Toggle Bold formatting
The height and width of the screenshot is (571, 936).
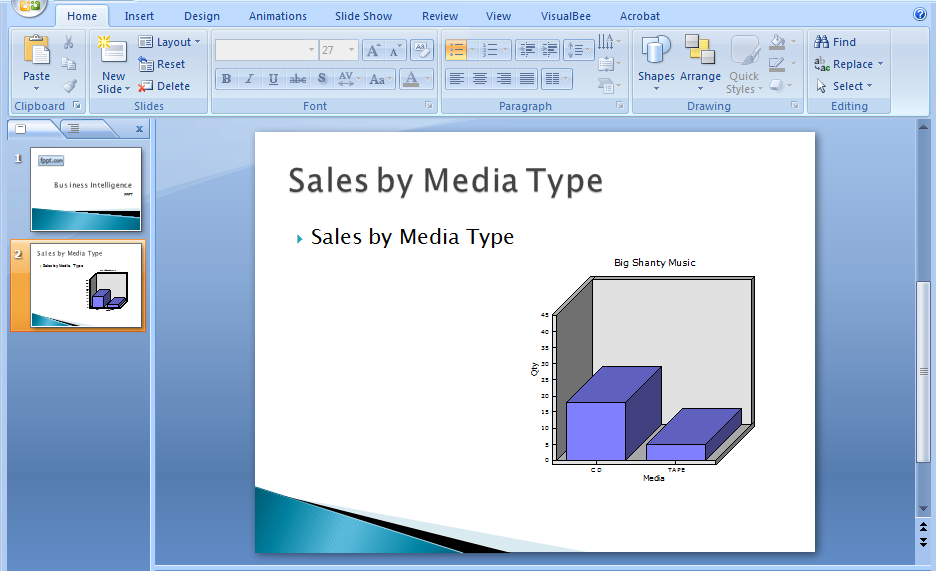pos(226,79)
